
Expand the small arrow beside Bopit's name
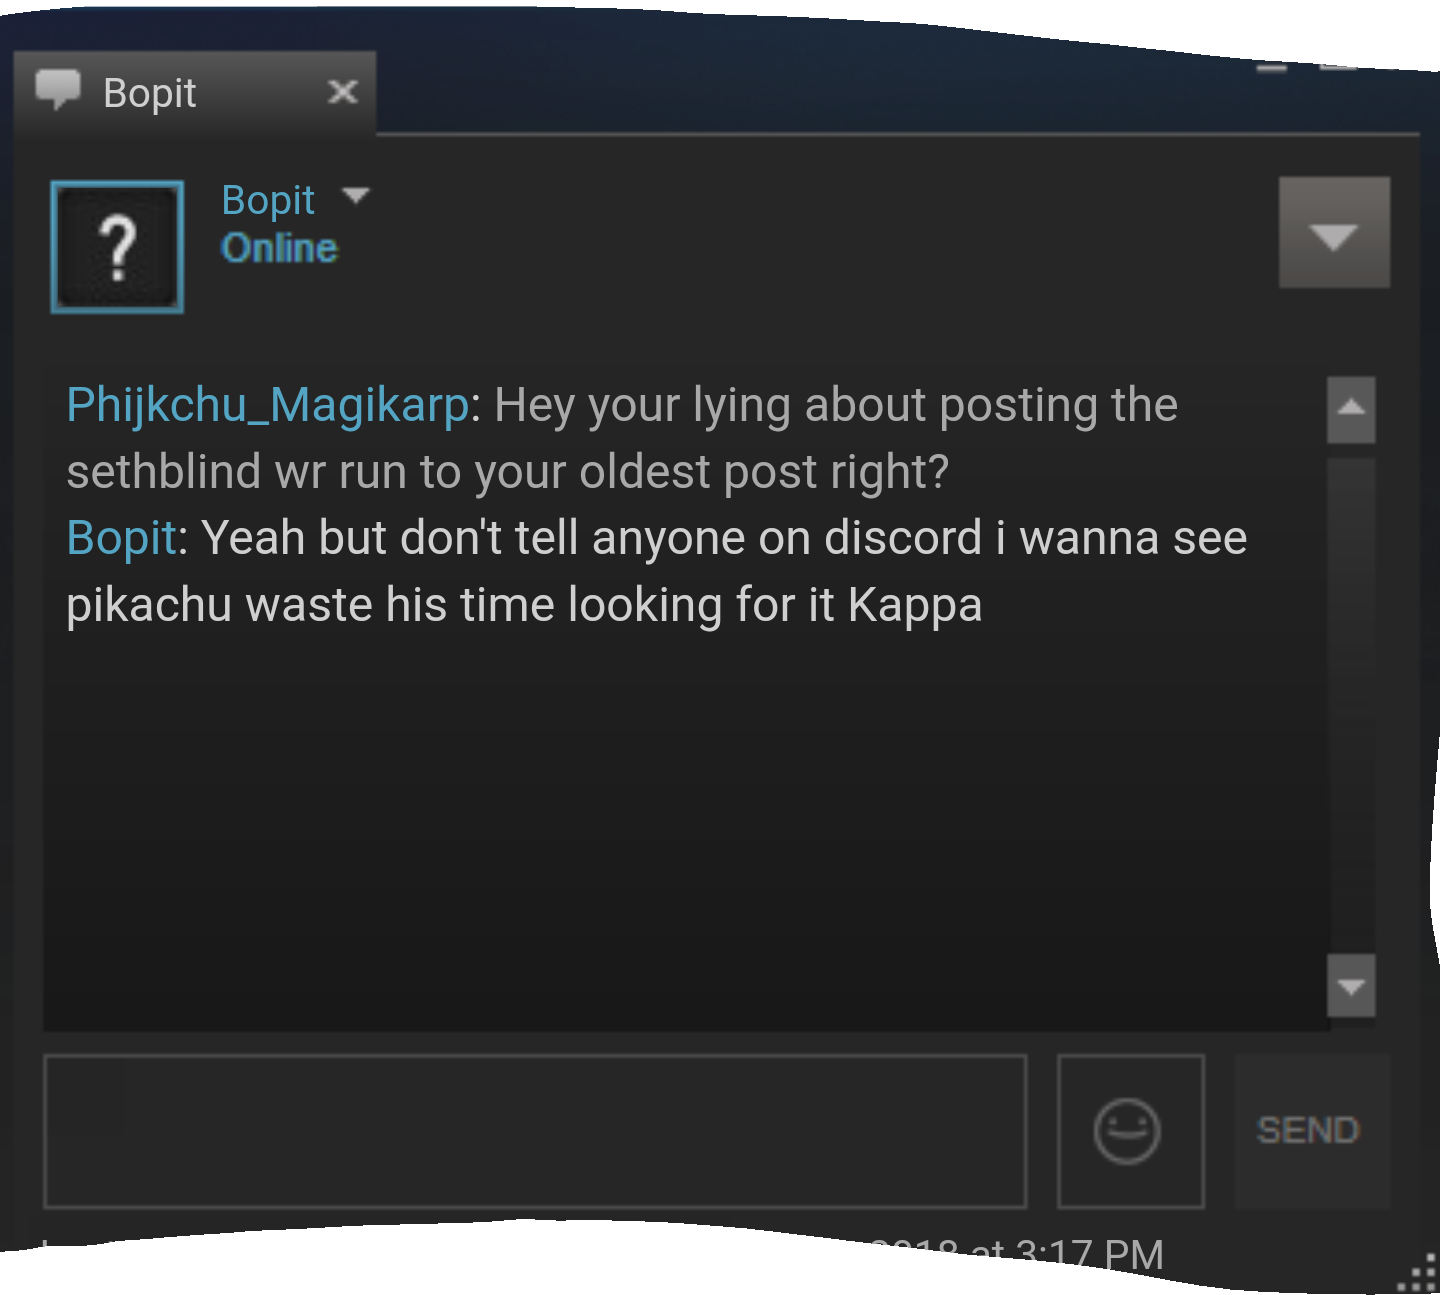coord(355,195)
